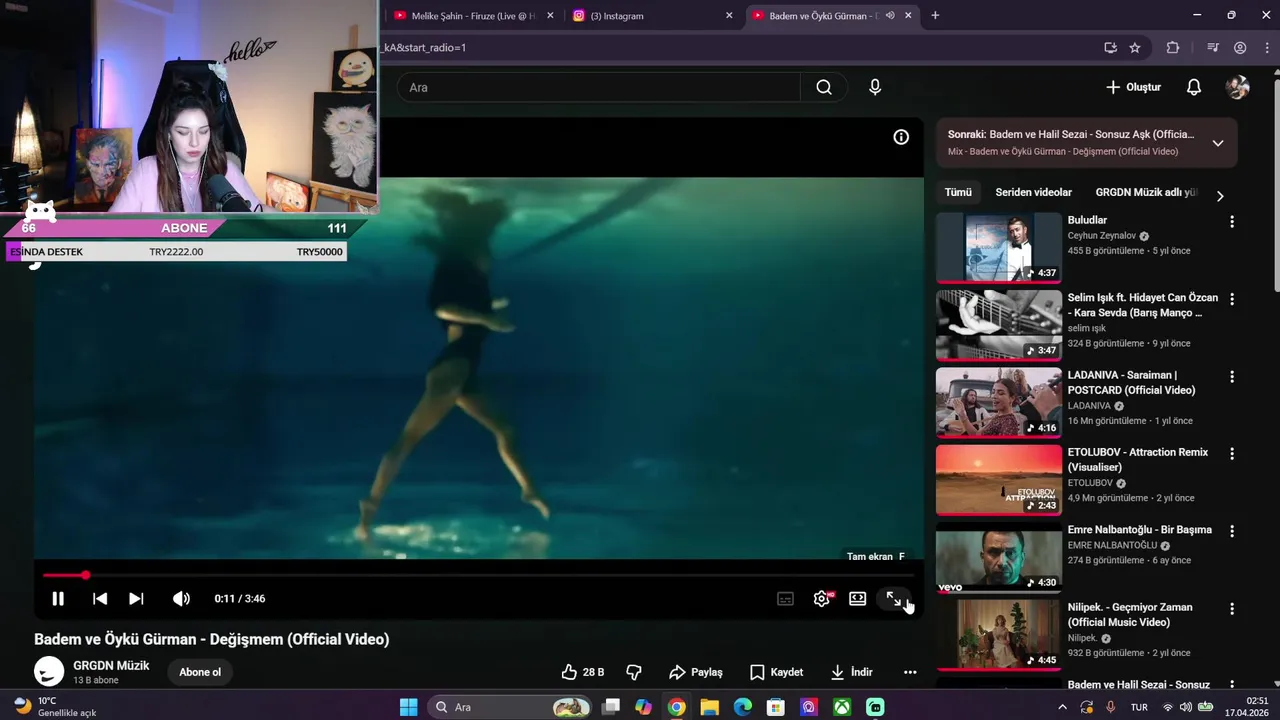Open Xbox app from taskbar

point(842,707)
